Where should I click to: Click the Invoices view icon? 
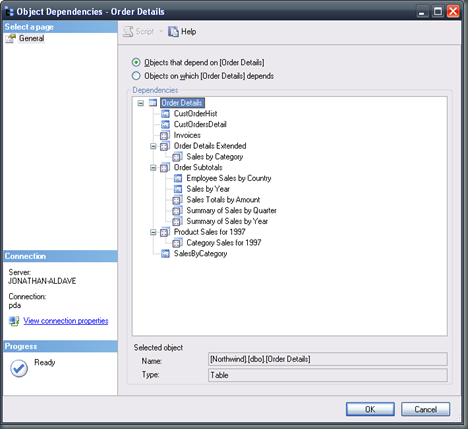pyautogui.click(x=165, y=135)
